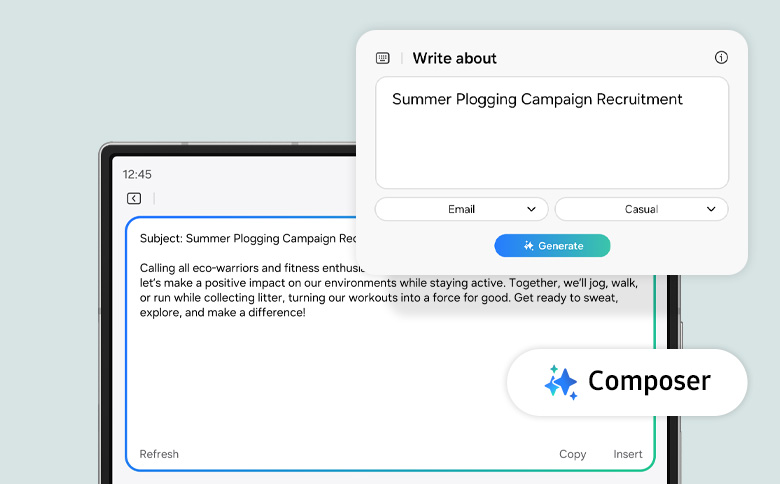Open the info icon in Write about panel
780x484 pixels.
point(721,58)
